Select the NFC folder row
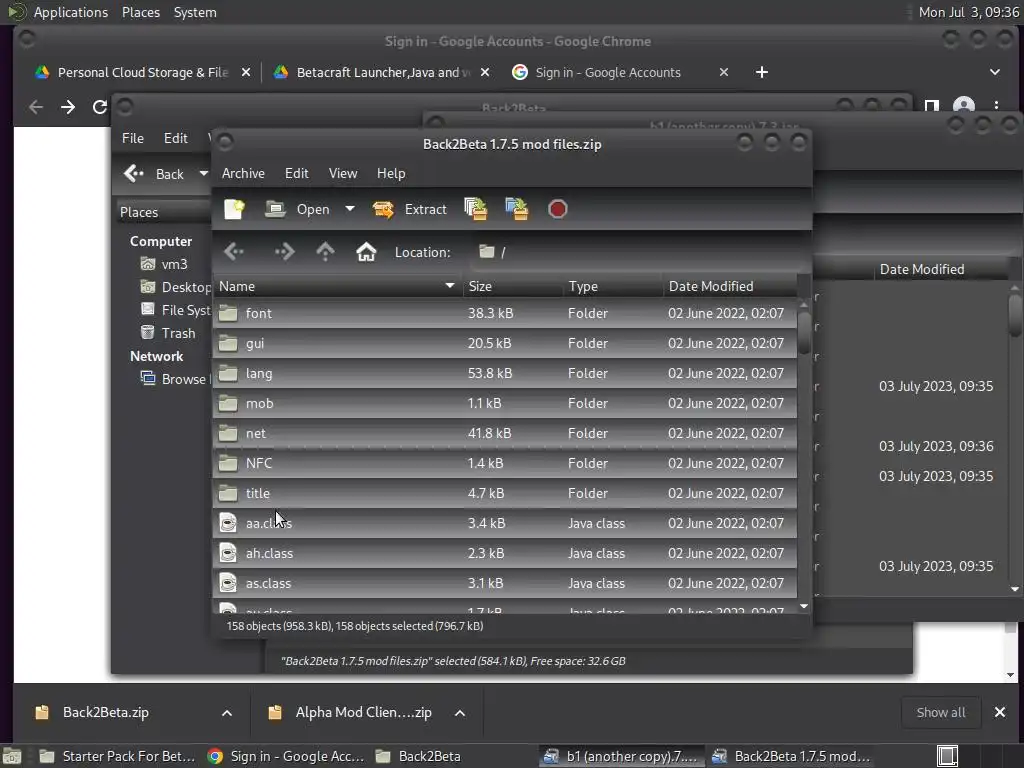Viewport: 1024px width, 768px height. [x=504, y=464]
